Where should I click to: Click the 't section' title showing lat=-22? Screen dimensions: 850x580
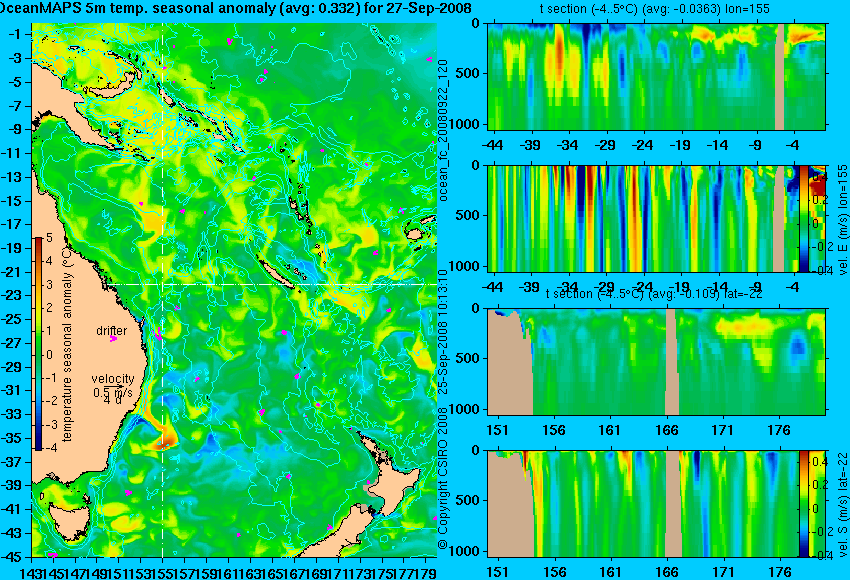pos(654,294)
